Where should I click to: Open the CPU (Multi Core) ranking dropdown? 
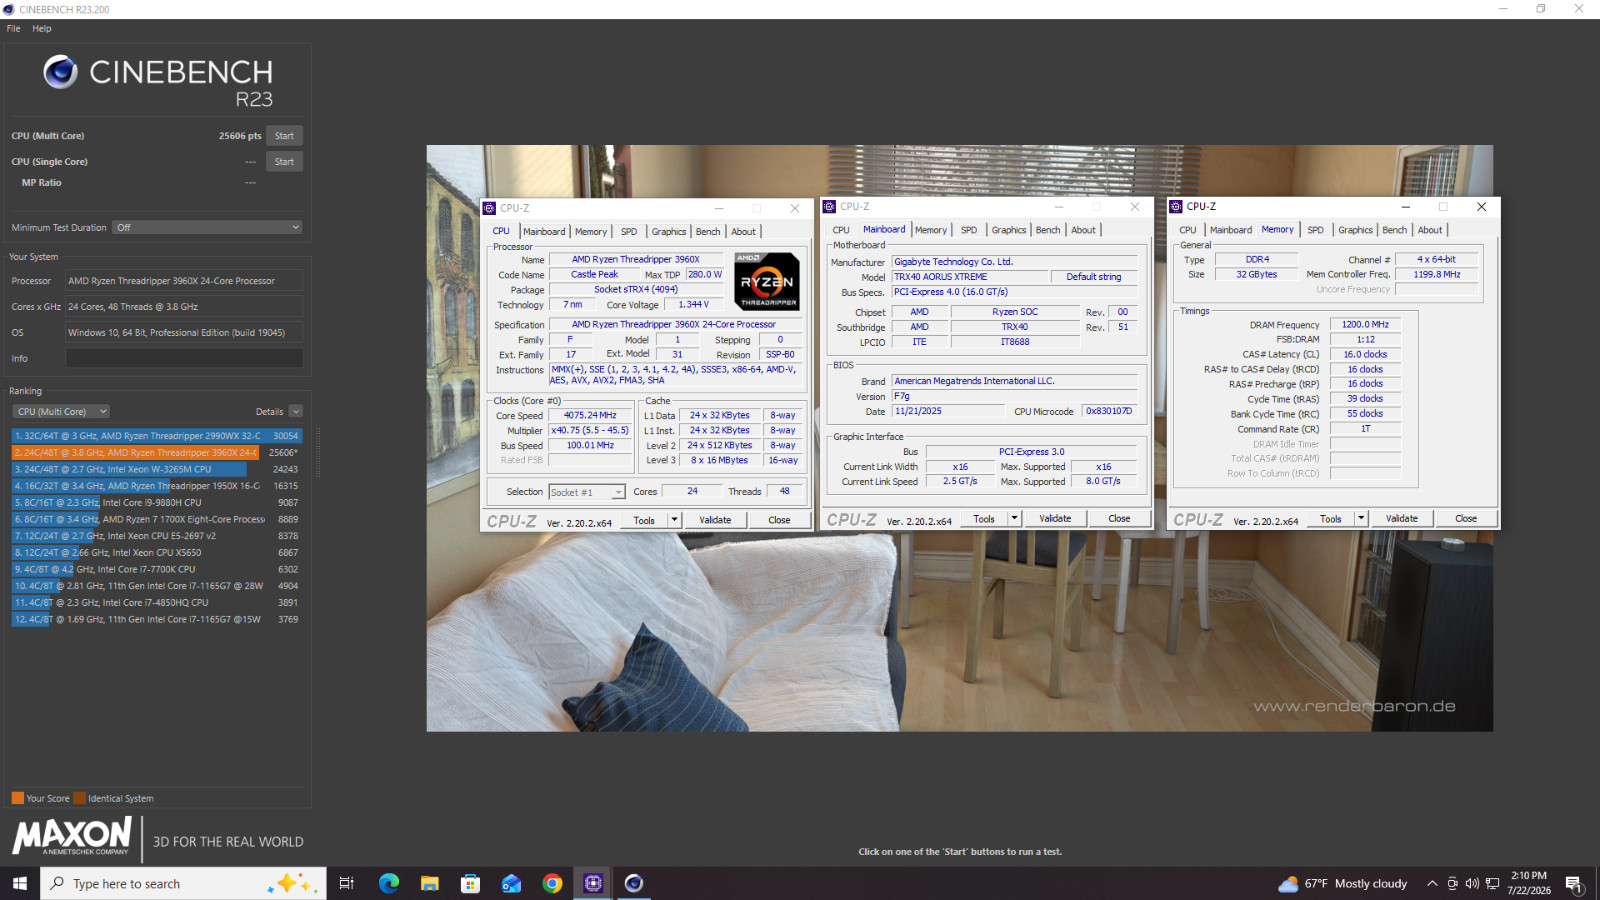[61, 411]
